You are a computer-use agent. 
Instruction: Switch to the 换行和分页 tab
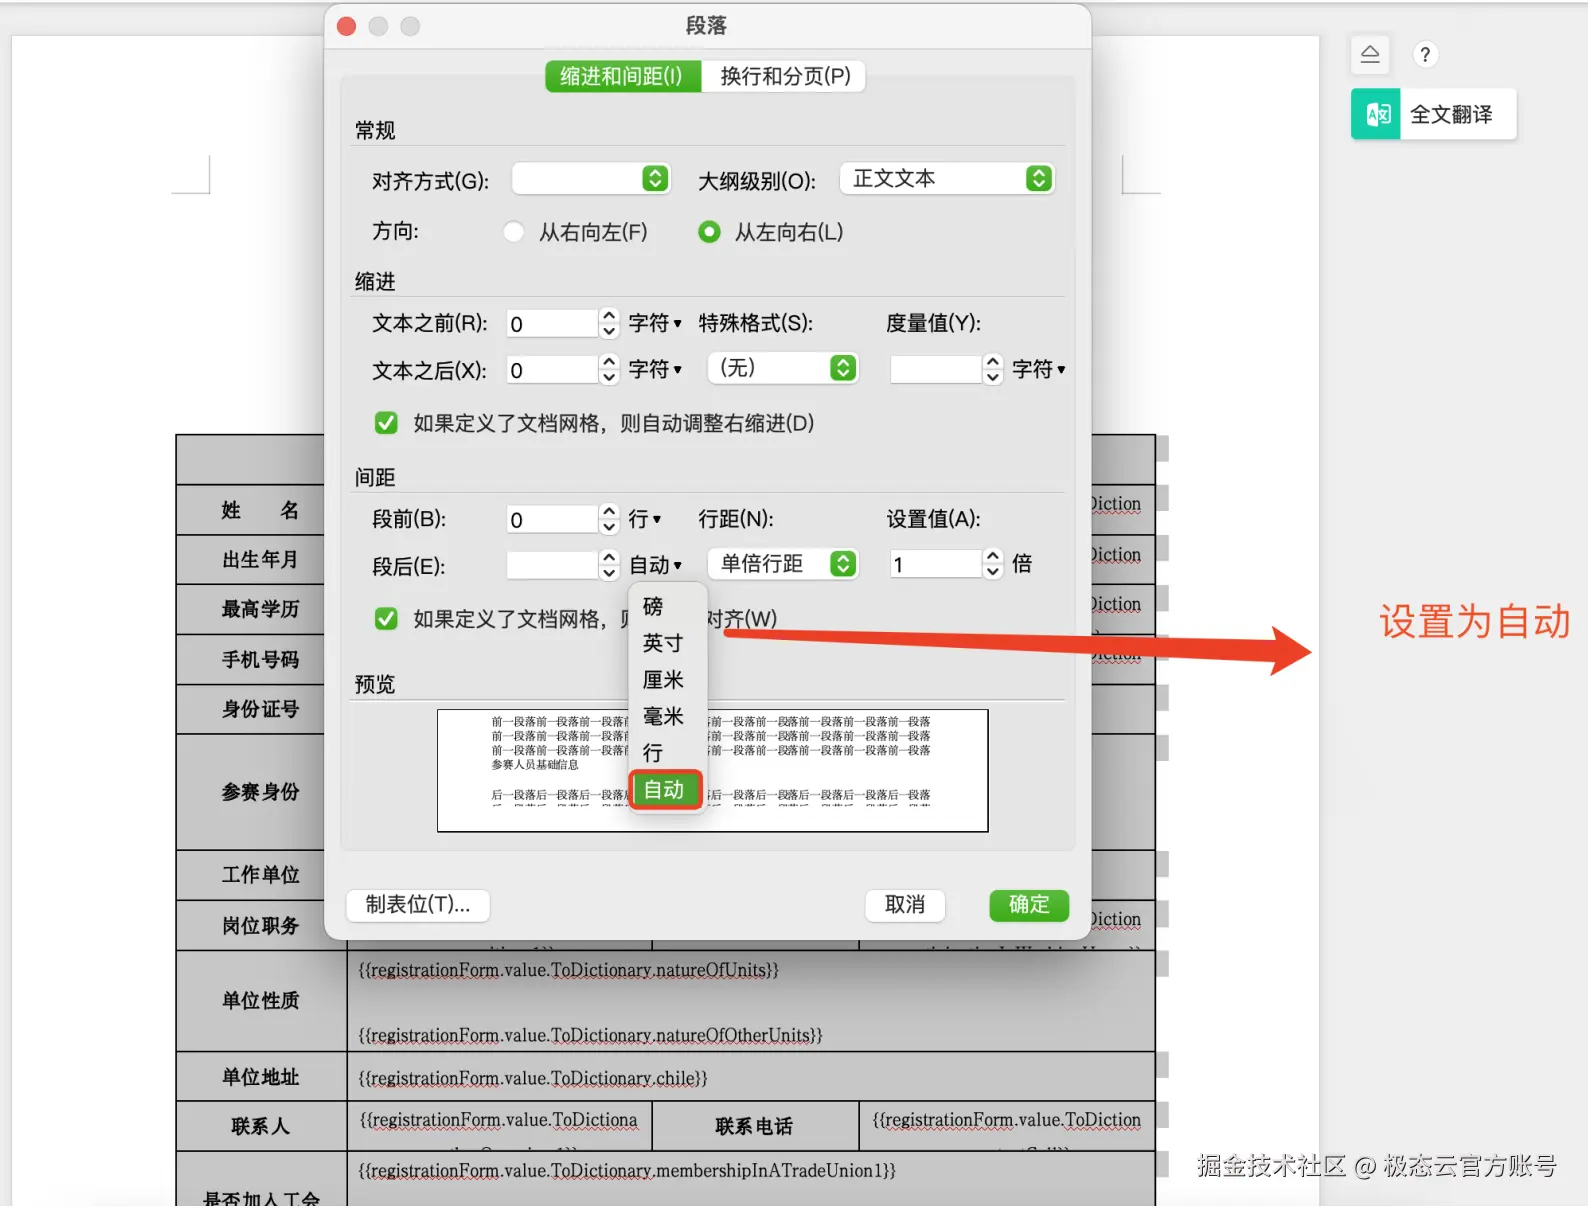click(x=785, y=76)
